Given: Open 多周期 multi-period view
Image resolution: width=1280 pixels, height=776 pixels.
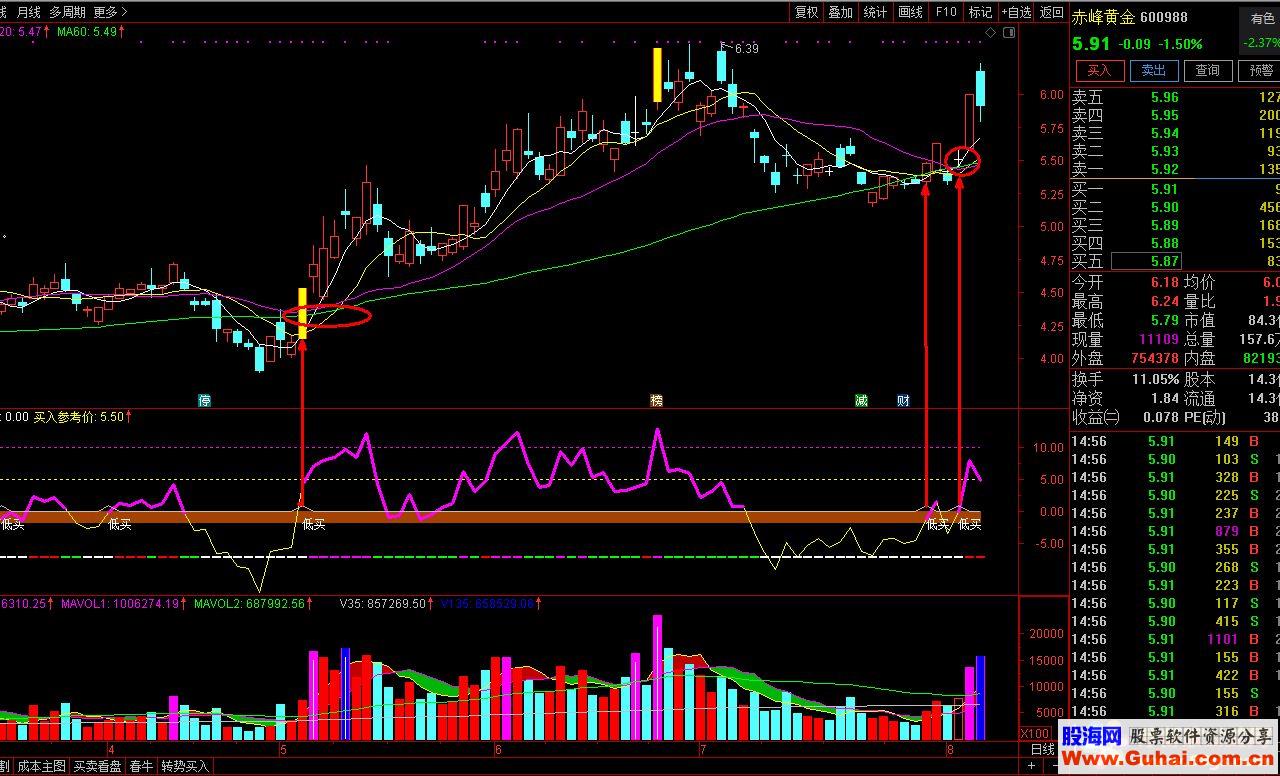Looking at the screenshot, I should tap(67, 12).
